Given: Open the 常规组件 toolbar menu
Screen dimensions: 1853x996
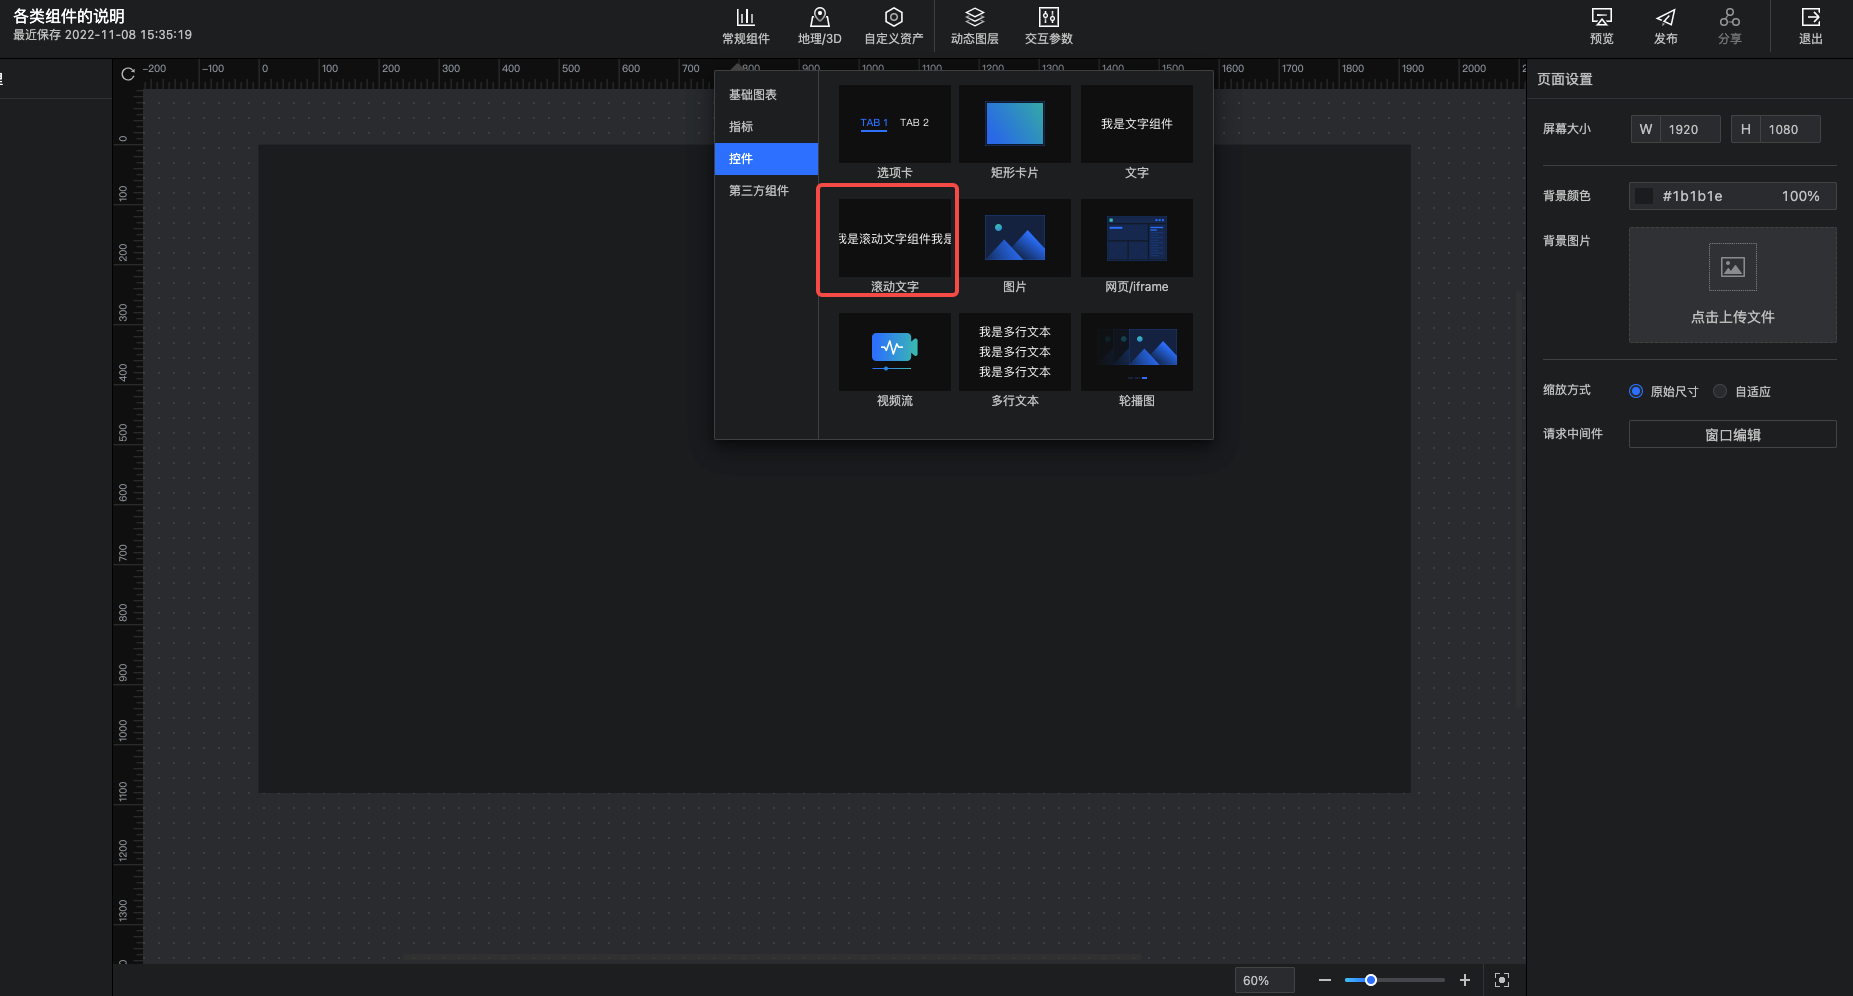Looking at the screenshot, I should pos(745,26).
